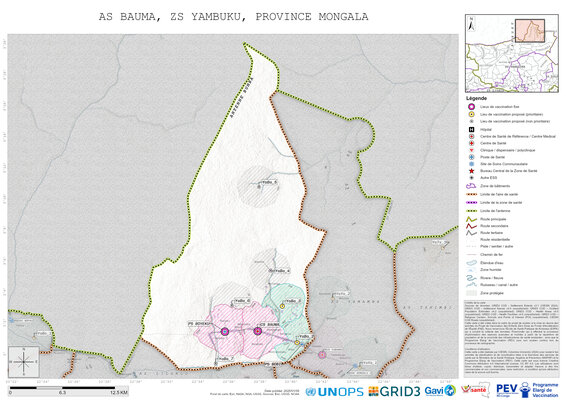The height and width of the screenshot is (400, 566).
Task: Click the pink marker in the neighbouring area
Action: tap(322, 355)
